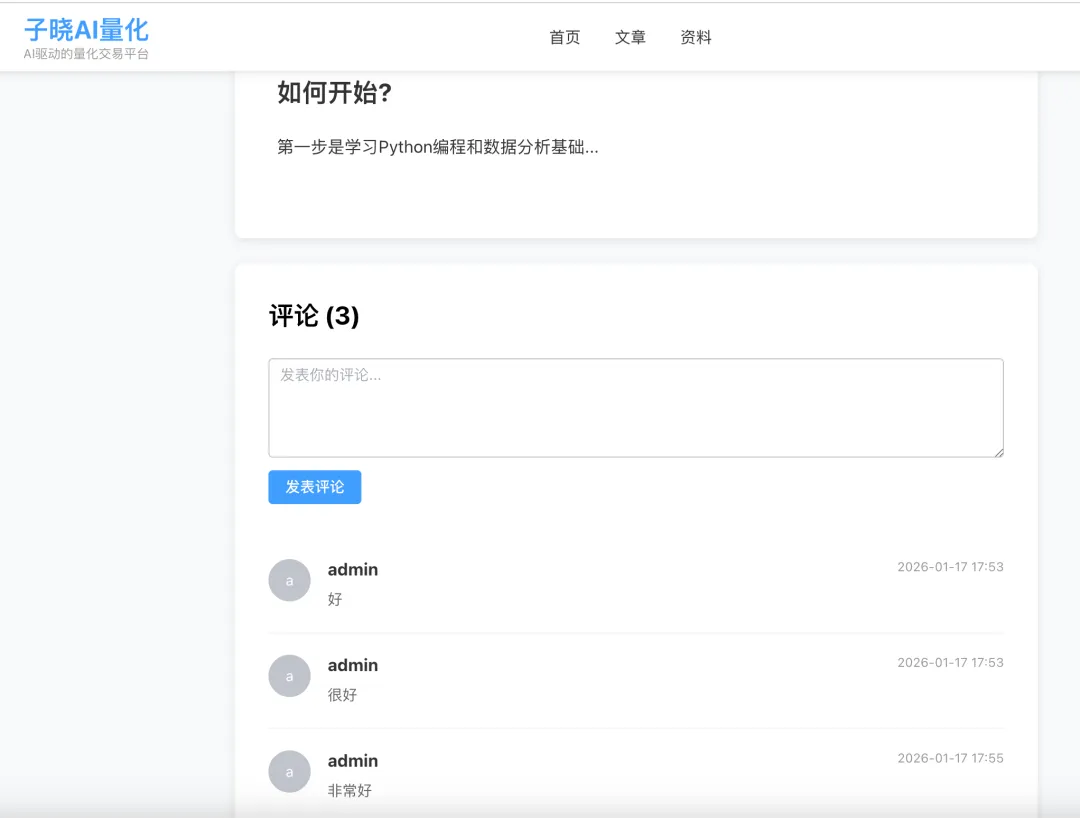
Task: Click the 发表你的评论 comment text box
Action: (x=636, y=408)
